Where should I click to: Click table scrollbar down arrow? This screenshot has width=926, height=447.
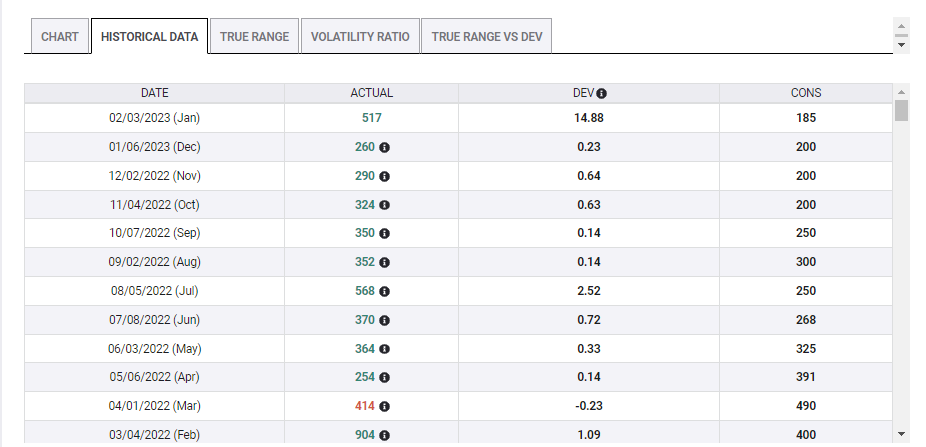pos(902,434)
